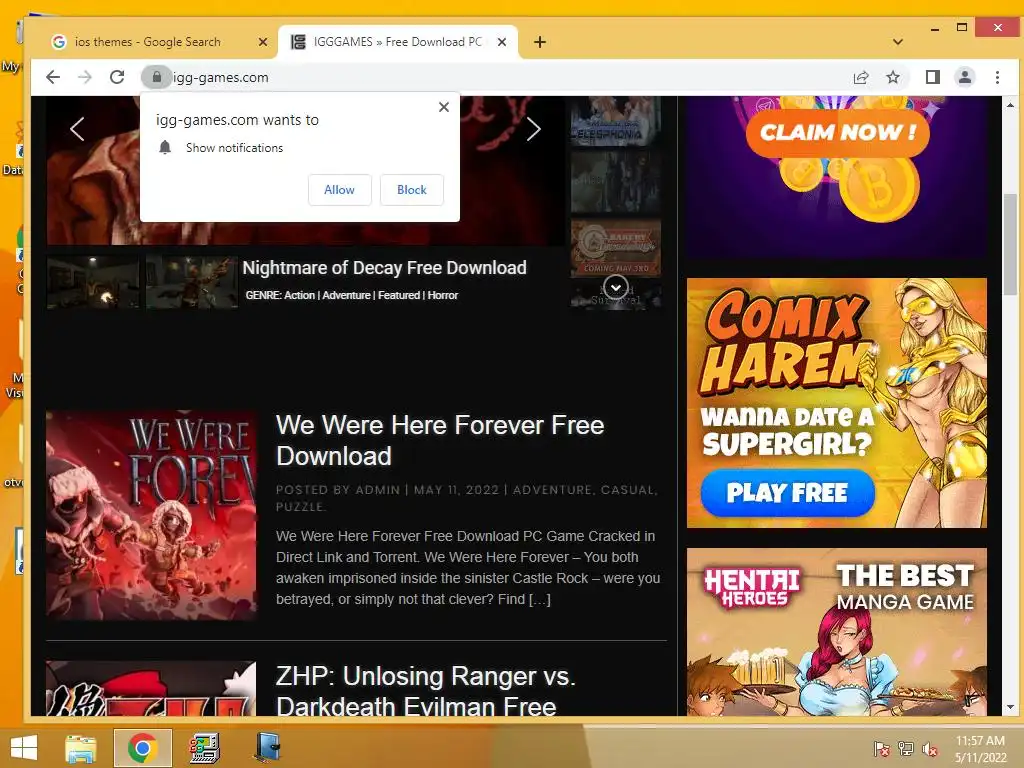Image resolution: width=1024 pixels, height=768 pixels.
Task: Switch to the ios themes Google Search tab
Action: coord(148,42)
